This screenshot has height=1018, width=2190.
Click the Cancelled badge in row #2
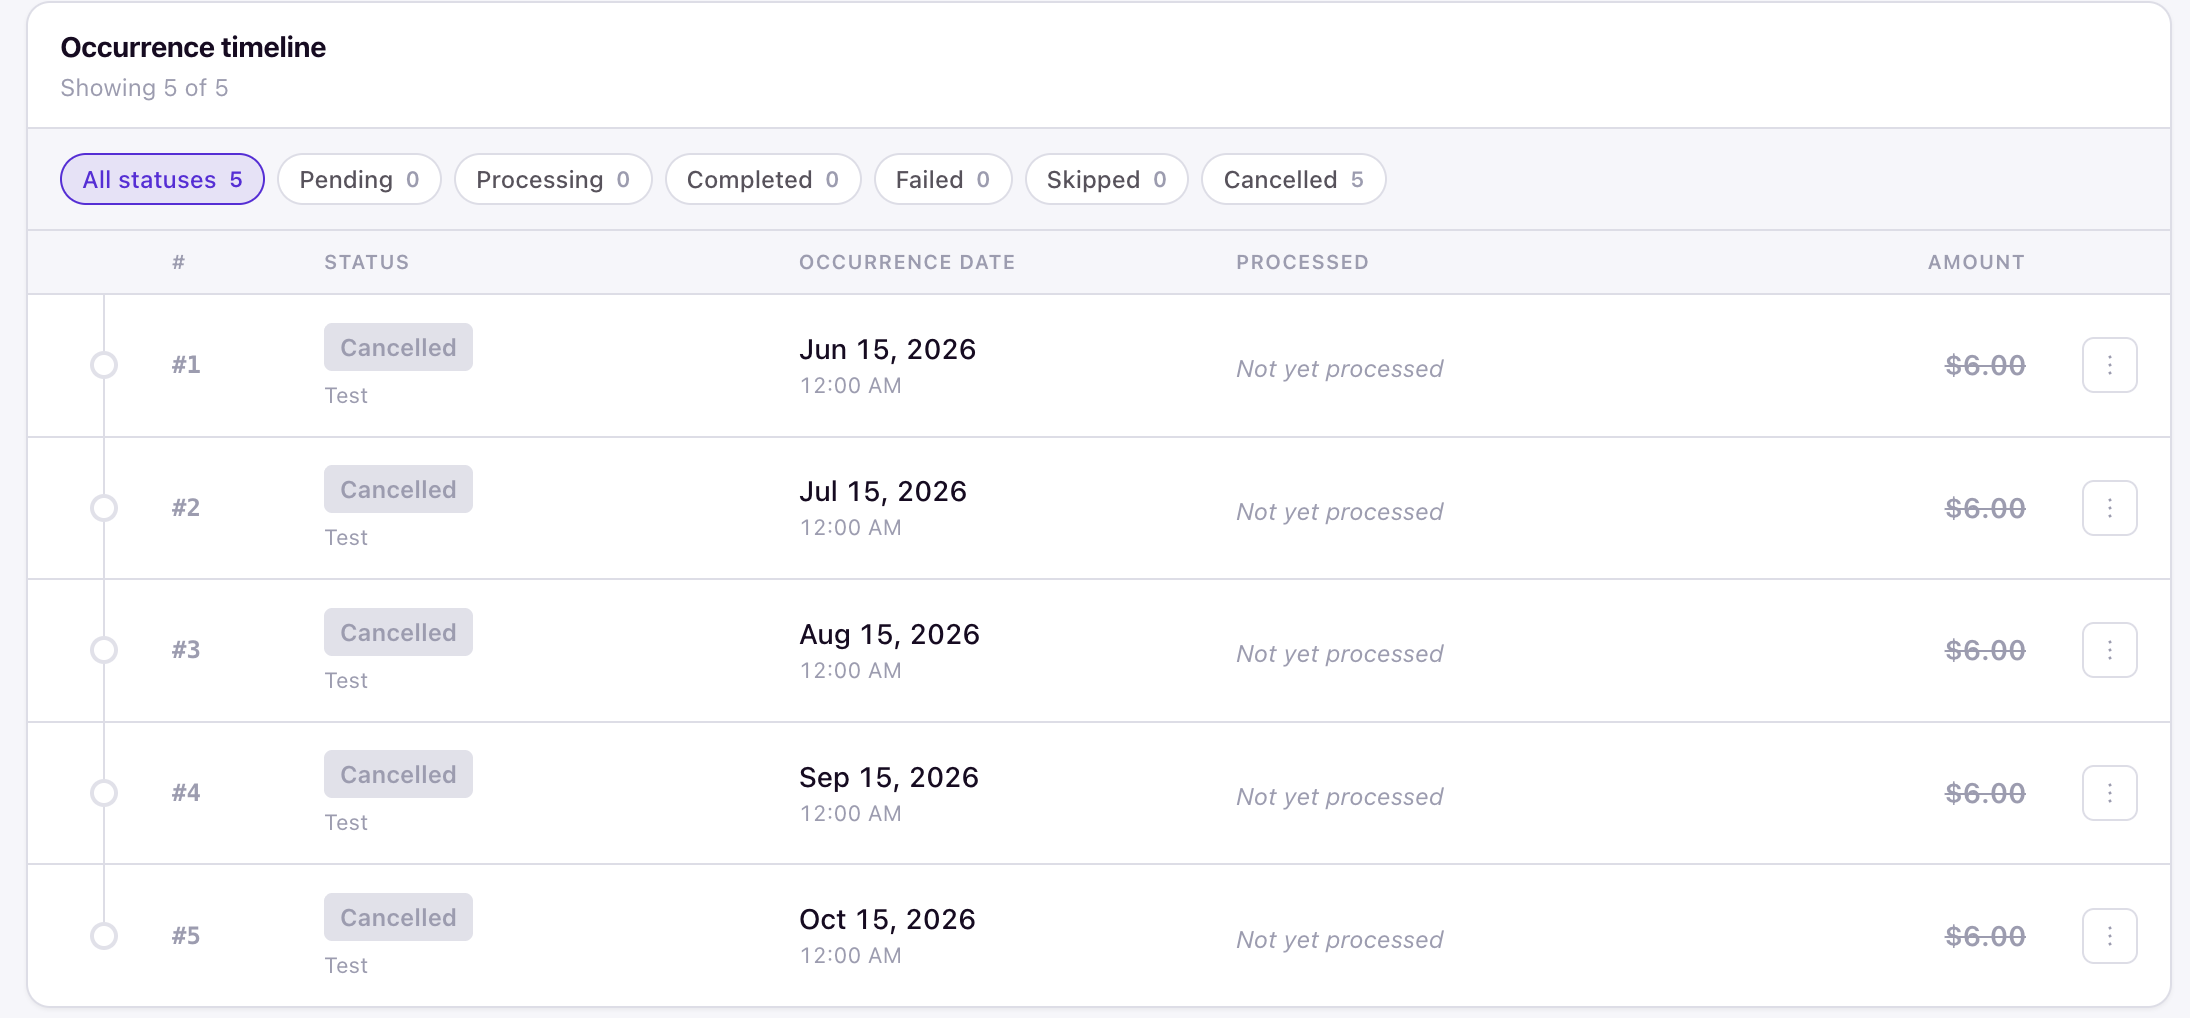pyautogui.click(x=398, y=489)
